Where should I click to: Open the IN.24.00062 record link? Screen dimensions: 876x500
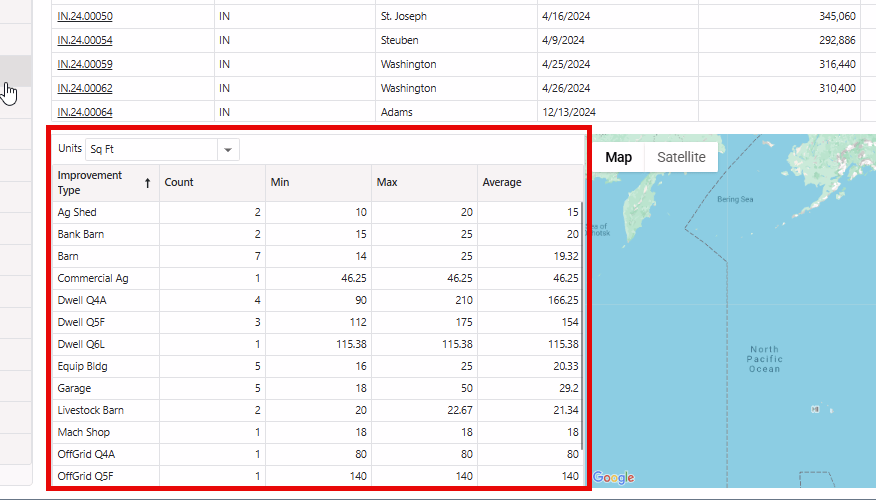(x=85, y=89)
